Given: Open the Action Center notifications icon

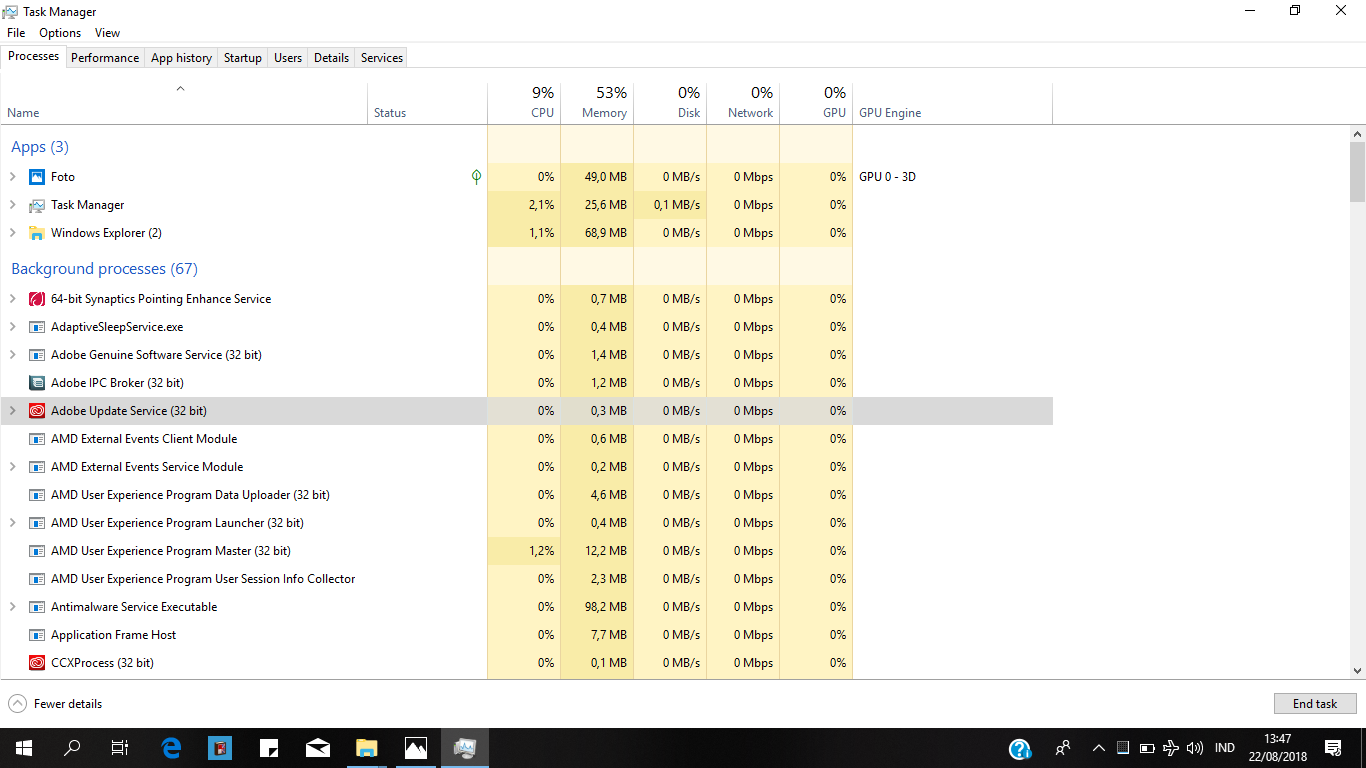Looking at the screenshot, I should pos(1333,748).
